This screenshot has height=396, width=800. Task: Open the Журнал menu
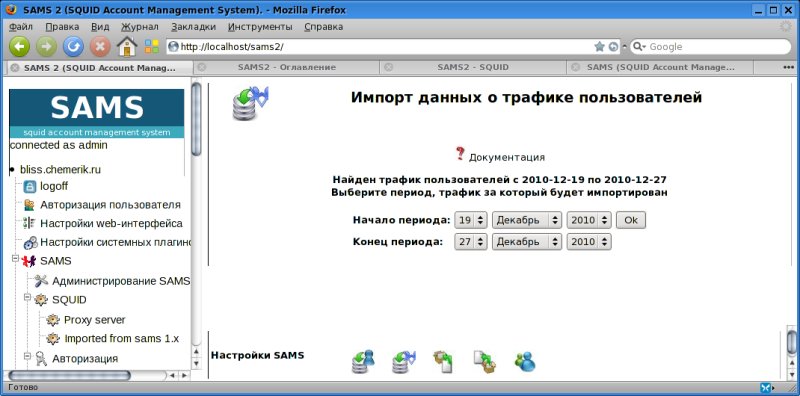click(x=140, y=27)
